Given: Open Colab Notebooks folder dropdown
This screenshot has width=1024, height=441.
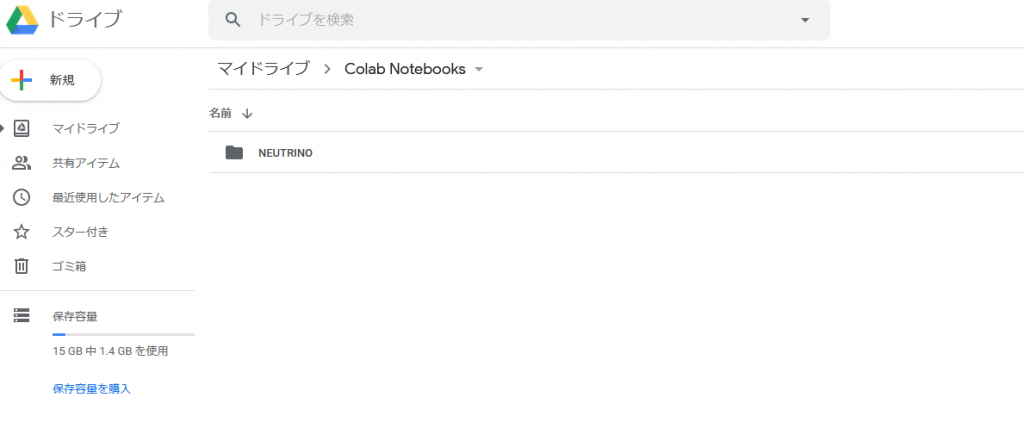Looking at the screenshot, I should 479,69.
